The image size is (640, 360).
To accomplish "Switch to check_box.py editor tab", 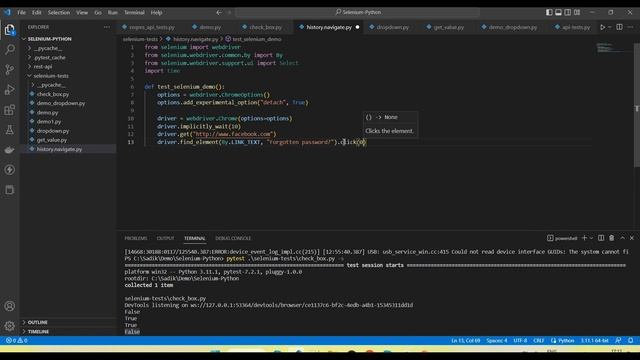I will pyautogui.click(x=265, y=27).
